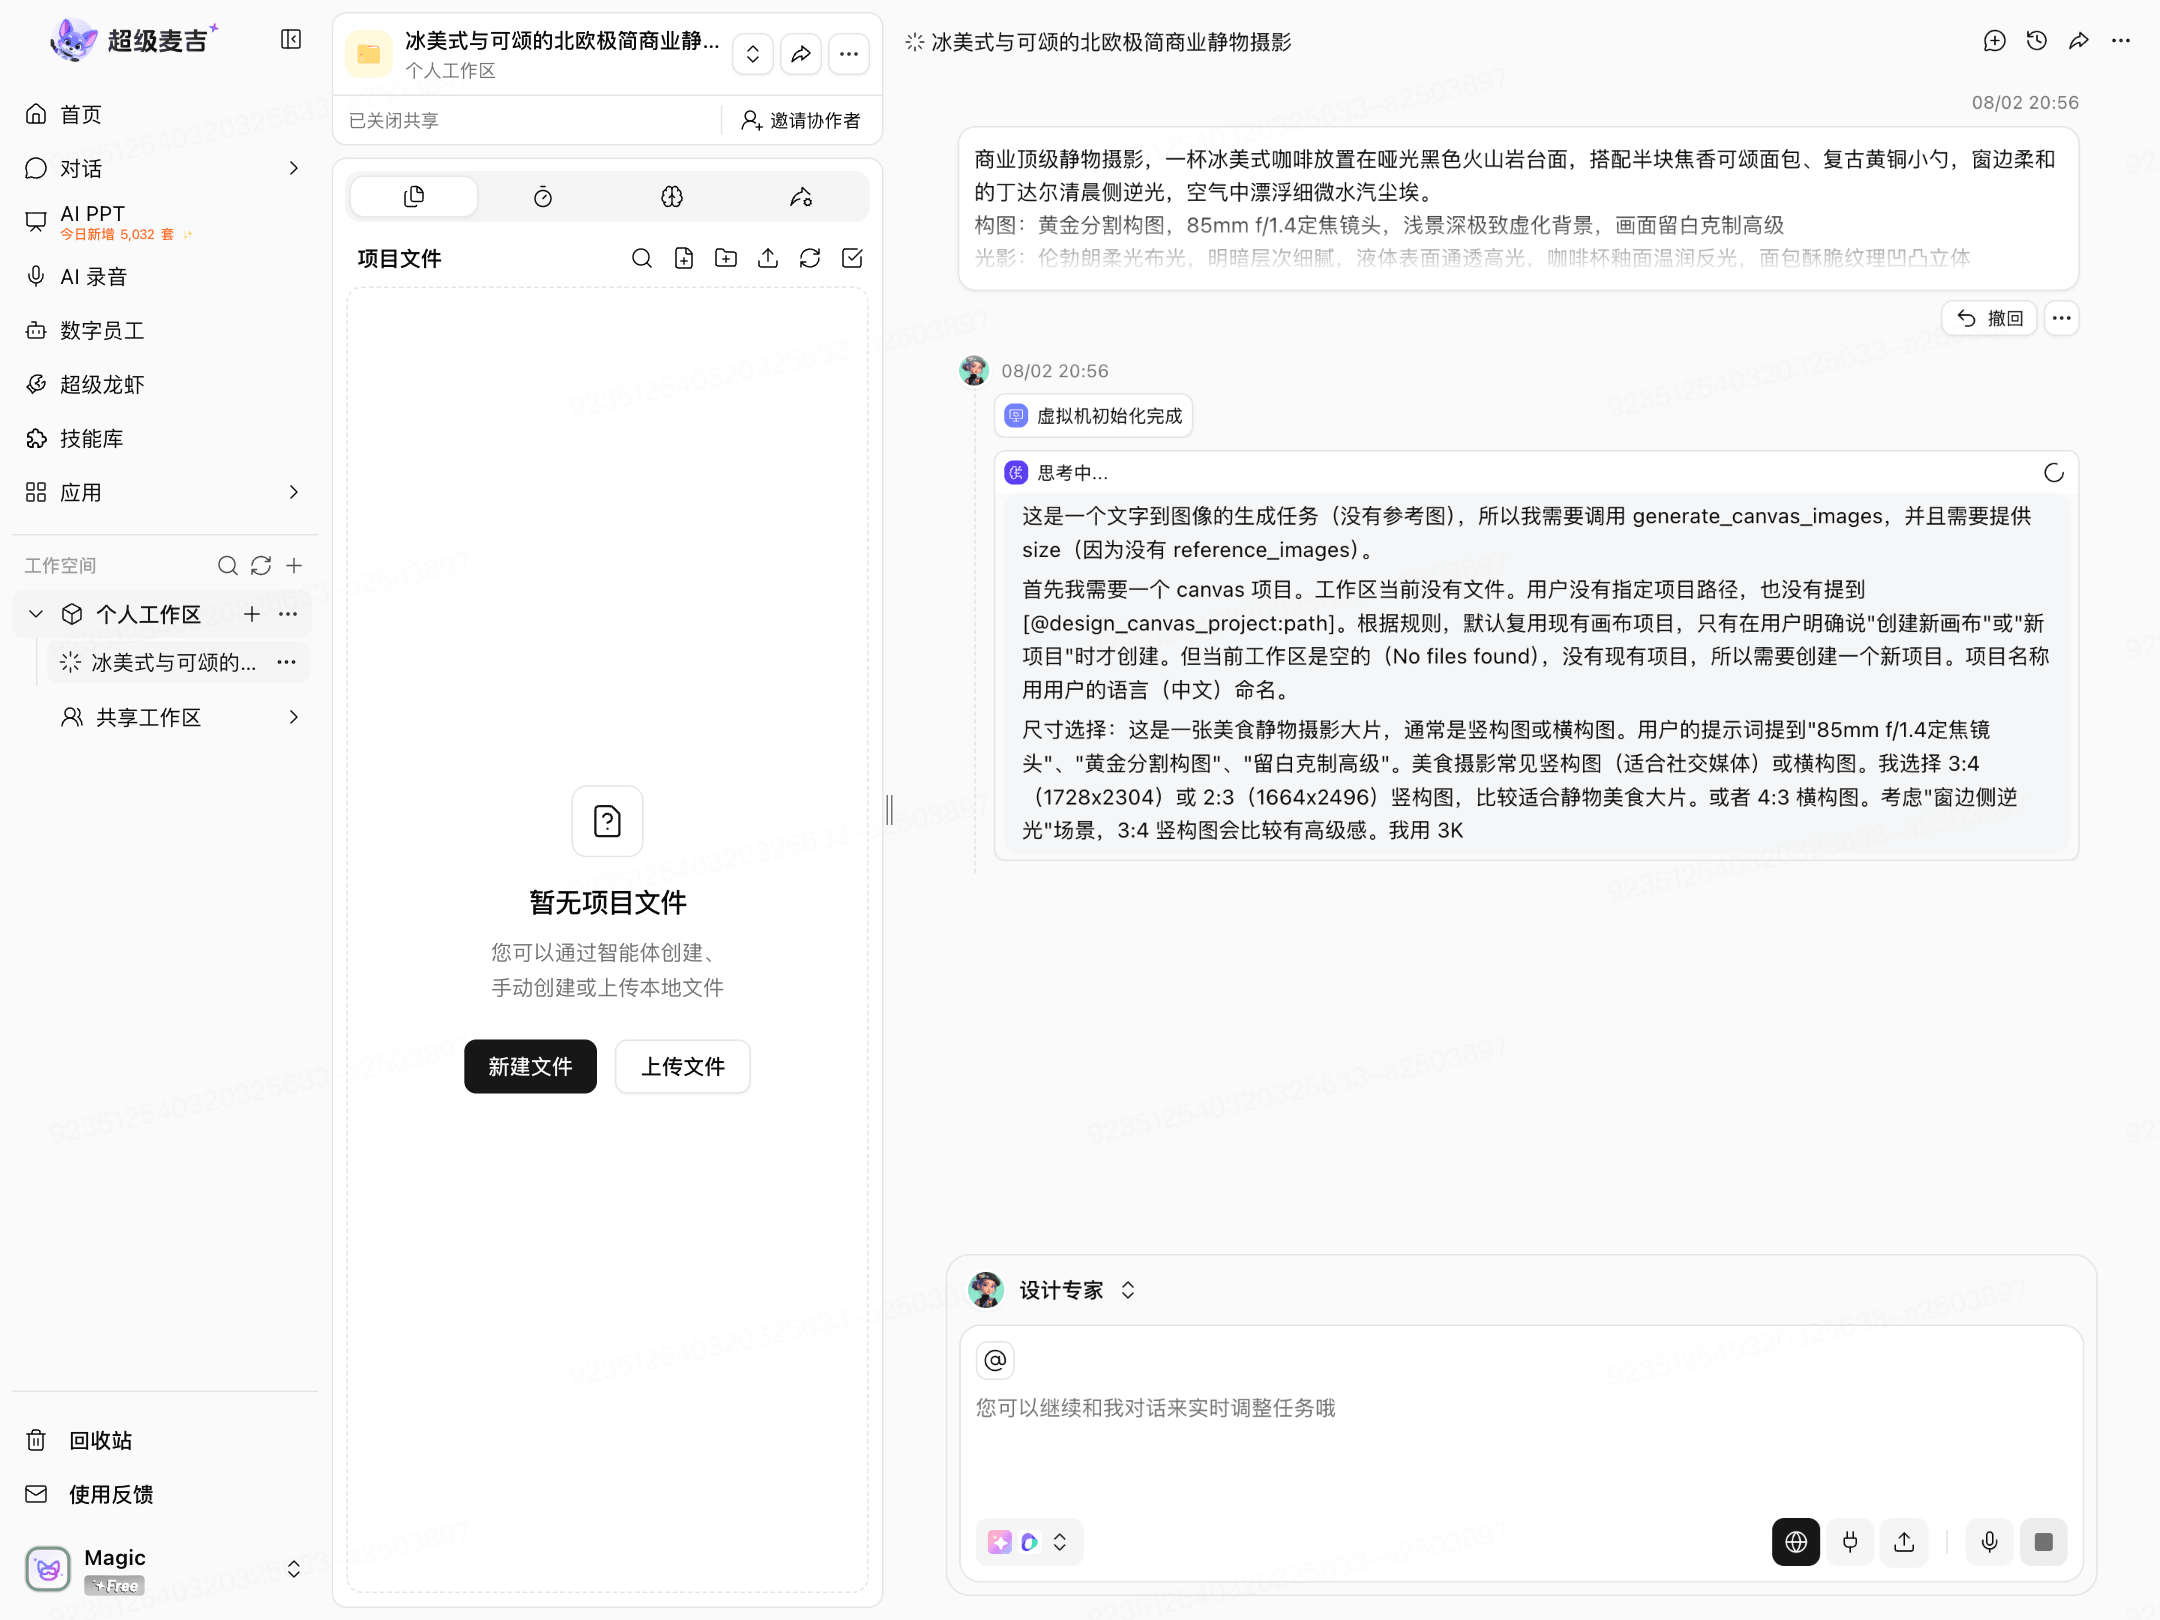Toggle the web search globe button
This screenshot has width=2160, height=1620.
[x=1796, y=1543]
